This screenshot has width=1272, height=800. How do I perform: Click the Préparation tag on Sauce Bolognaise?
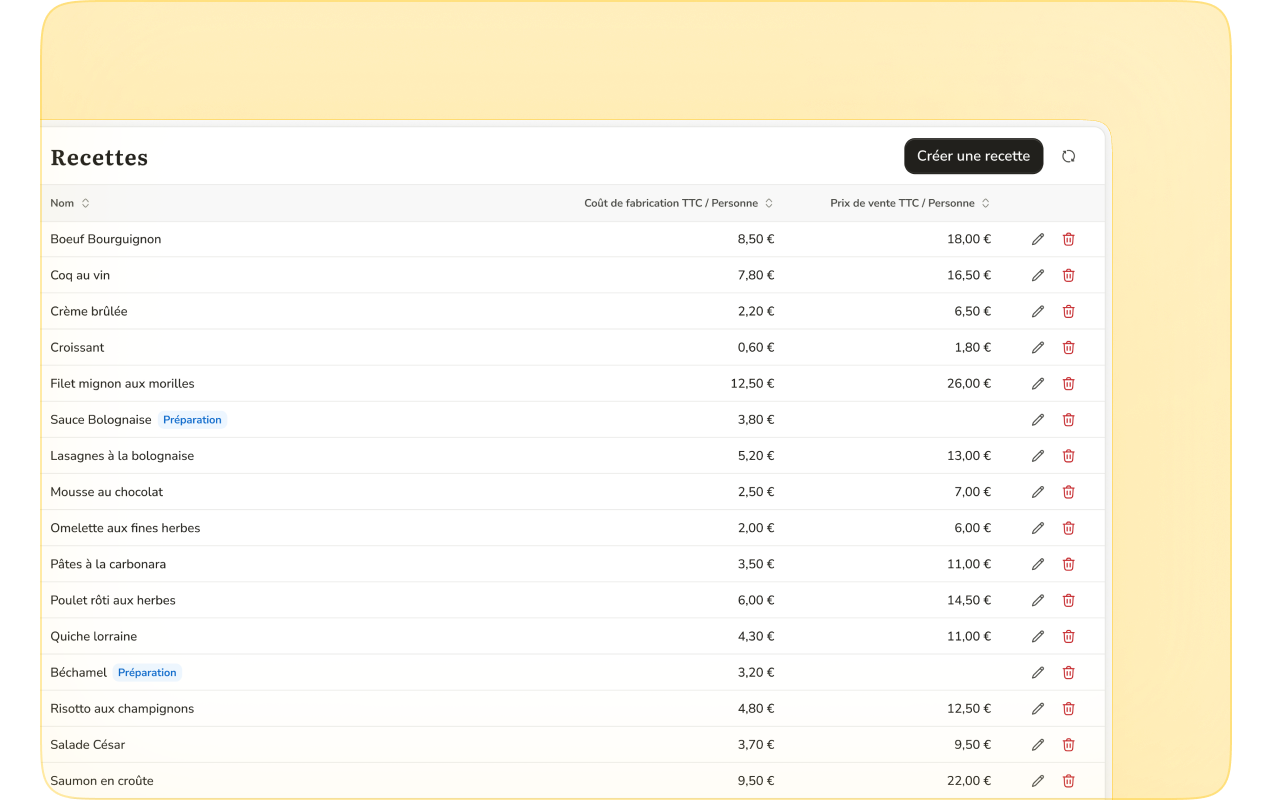(x=192, y=420)
